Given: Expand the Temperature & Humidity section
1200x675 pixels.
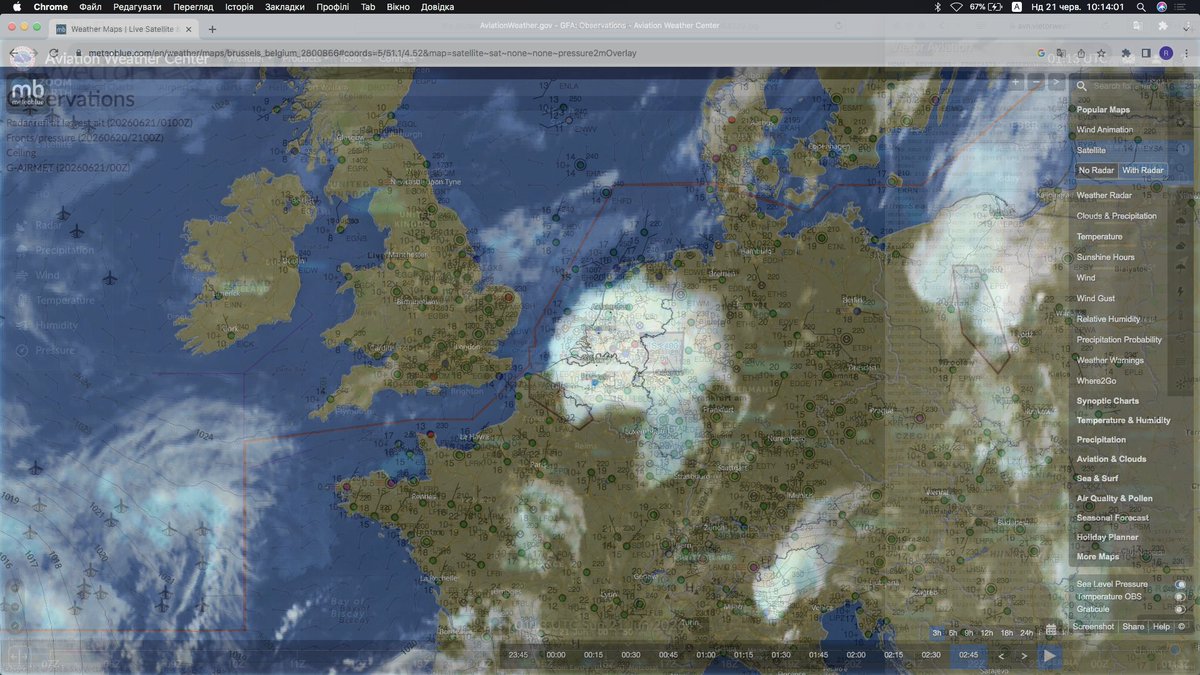Looking at the screenshot, I should click(1123, 420).
